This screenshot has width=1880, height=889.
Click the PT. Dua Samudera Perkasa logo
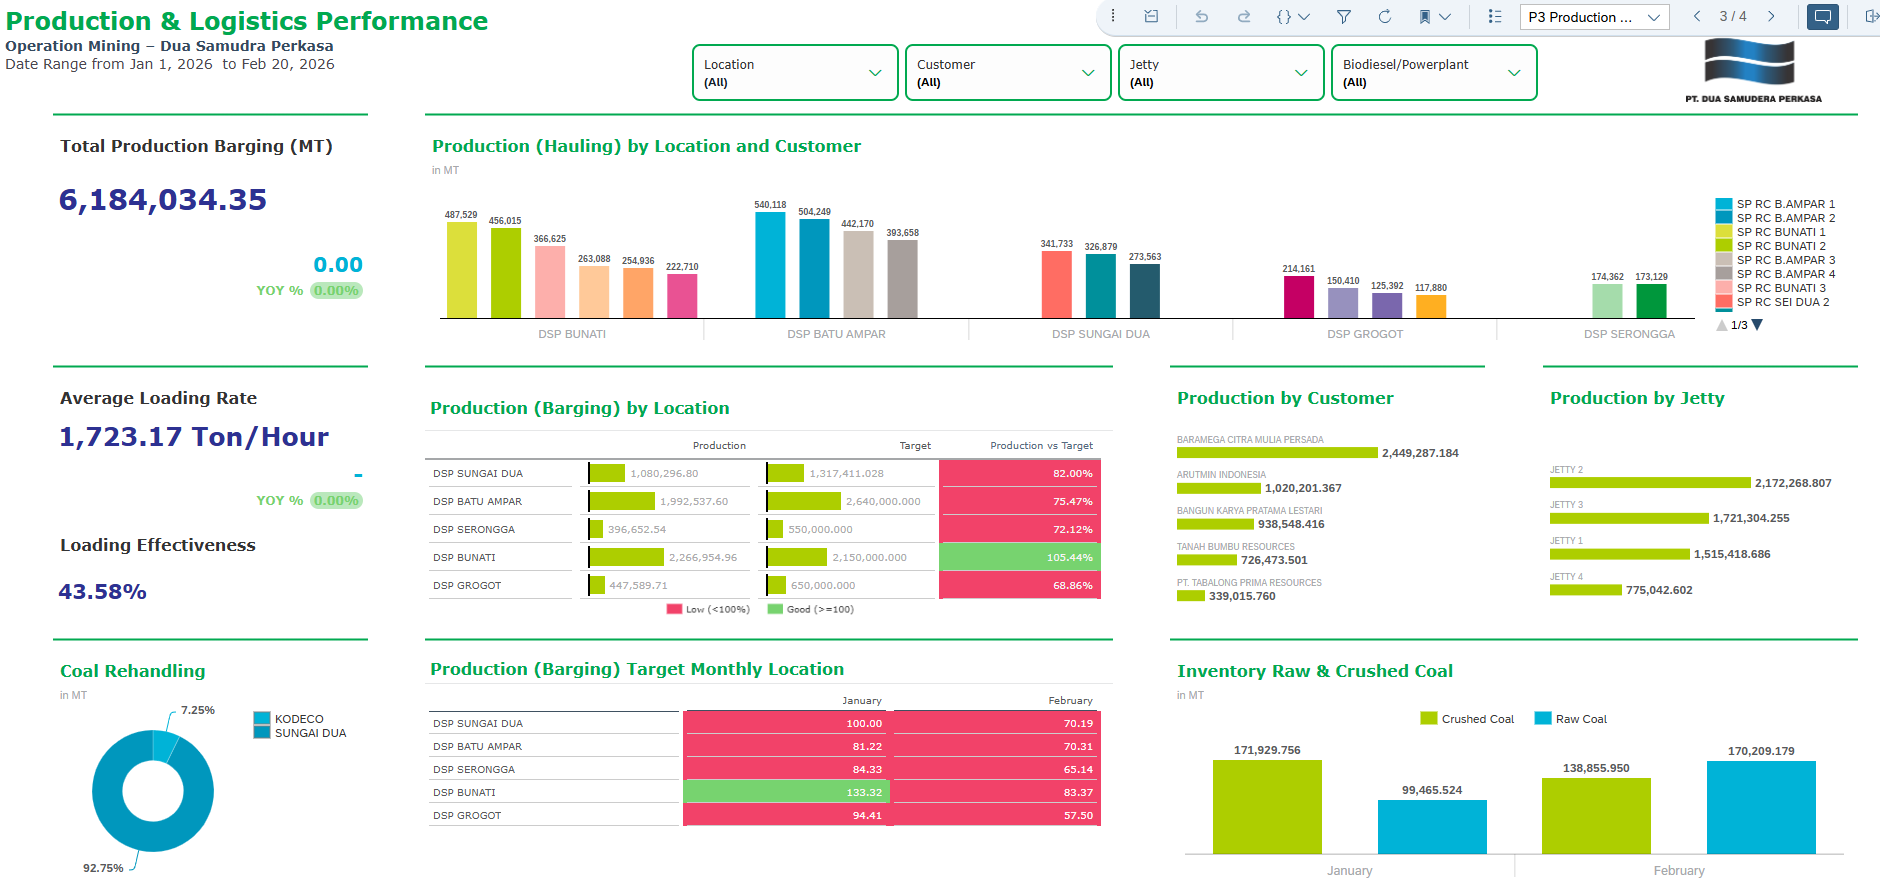(x=1753, y=69)
